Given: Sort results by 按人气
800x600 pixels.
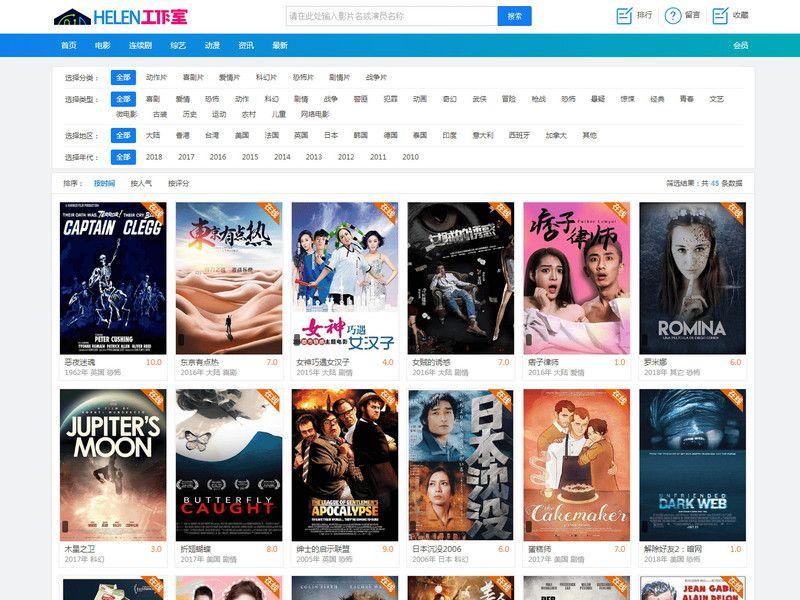Looking at the screenshot, I should (x=141, y=183).
